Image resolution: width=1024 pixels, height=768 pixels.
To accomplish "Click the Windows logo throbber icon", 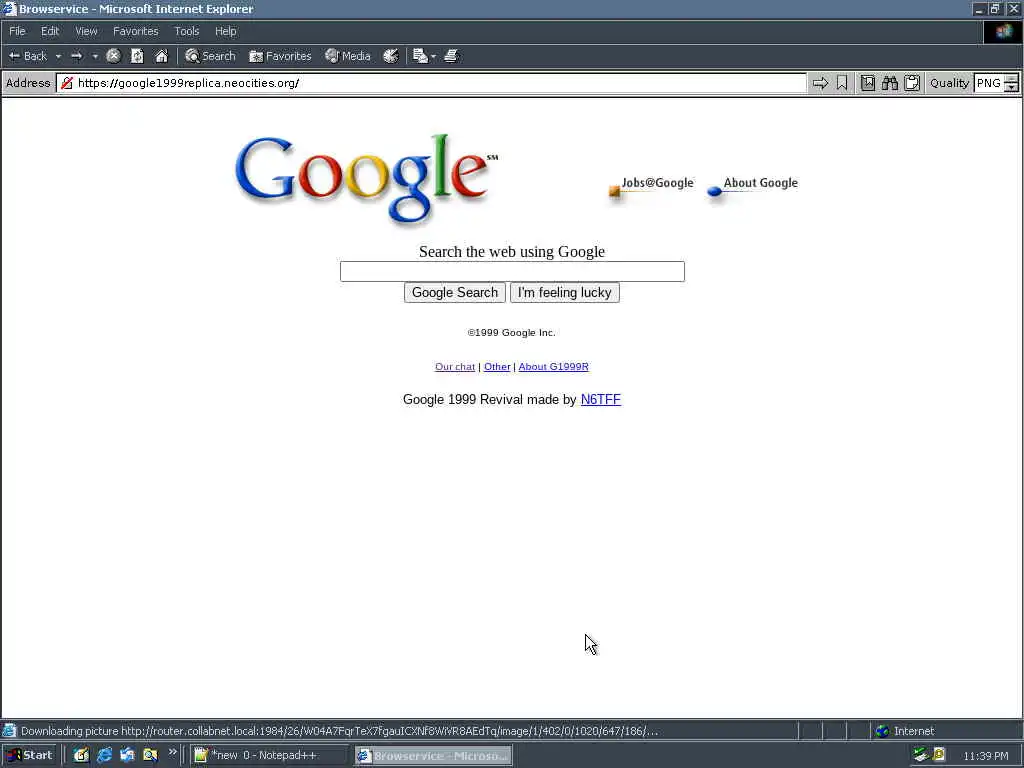I will 1003,32.
